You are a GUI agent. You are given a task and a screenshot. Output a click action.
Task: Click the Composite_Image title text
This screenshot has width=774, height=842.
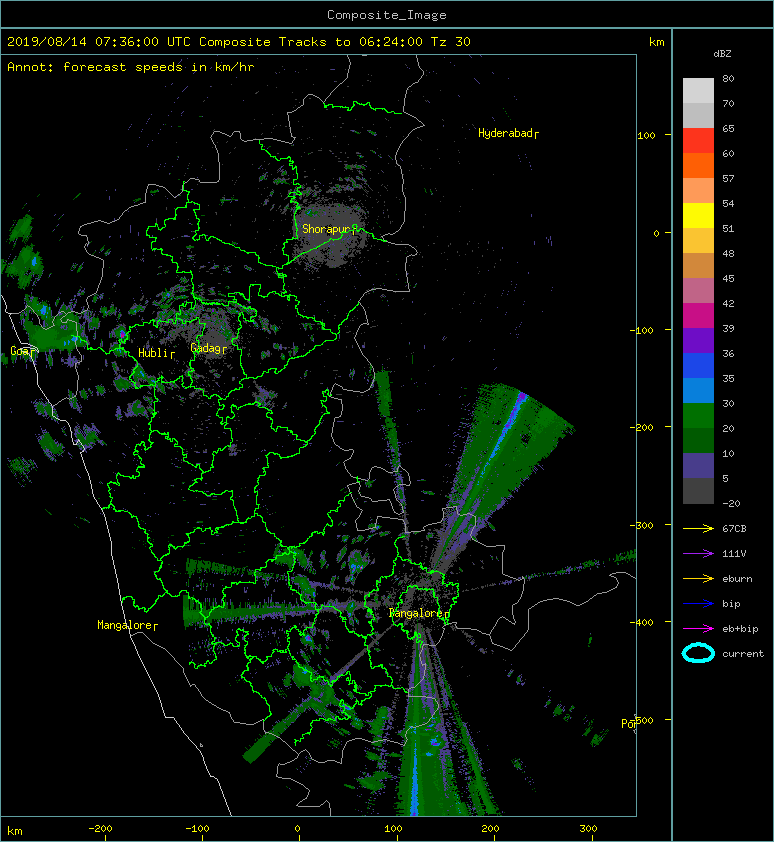pyautogui.click(x=387, y=15)
